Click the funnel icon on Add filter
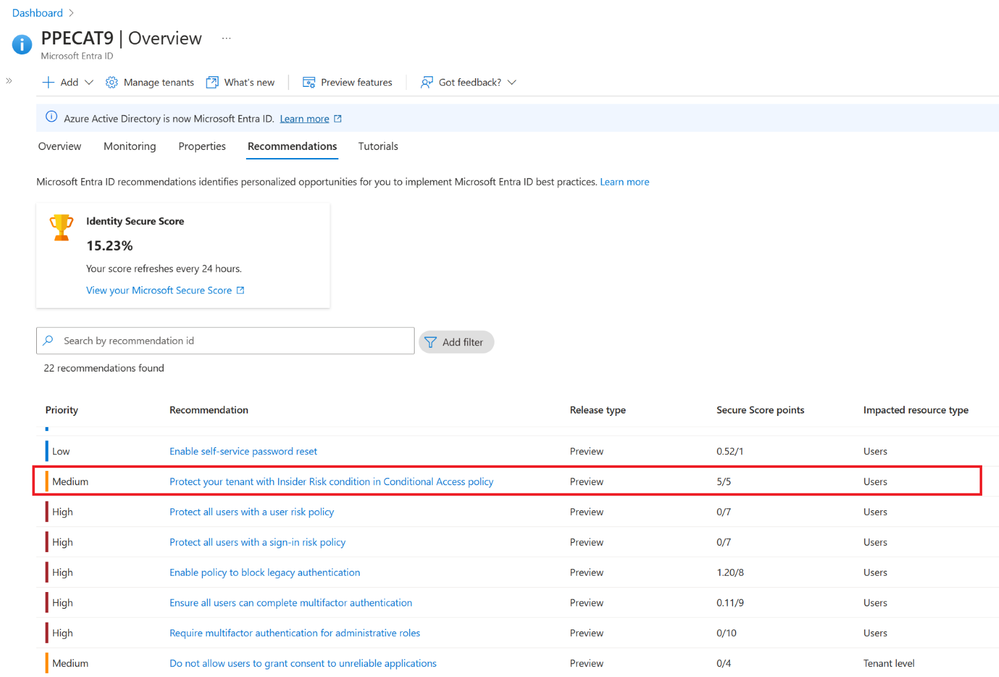Image resolution: width=999 pixels, height=677 pixels. pyautogui.click(x=431, y=342)
